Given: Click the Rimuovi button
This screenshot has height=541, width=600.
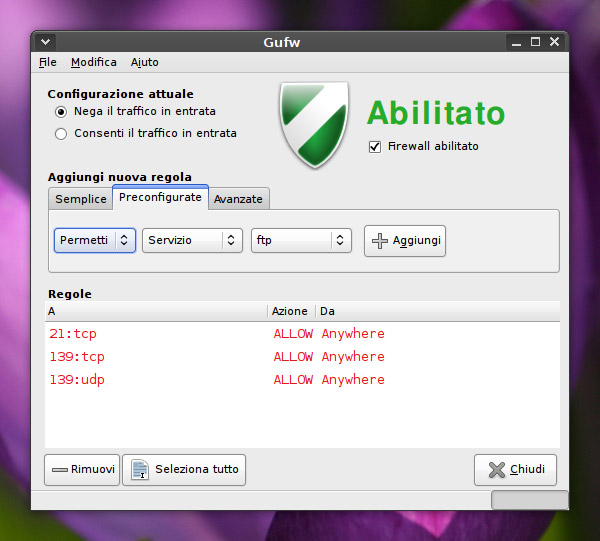Looking at the screenshot, I should [82, 469].
